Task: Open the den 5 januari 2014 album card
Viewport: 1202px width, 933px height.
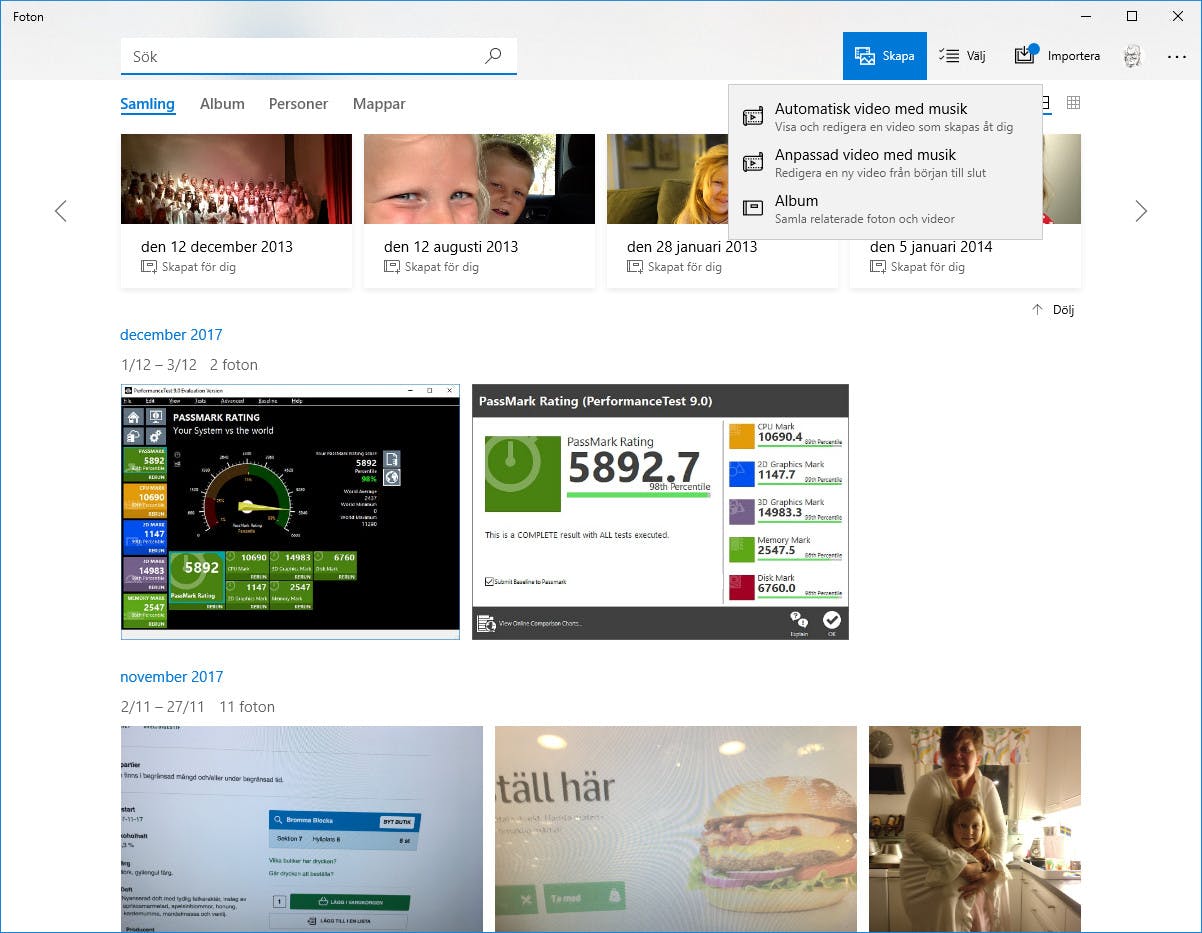Action: pos(965,211)
